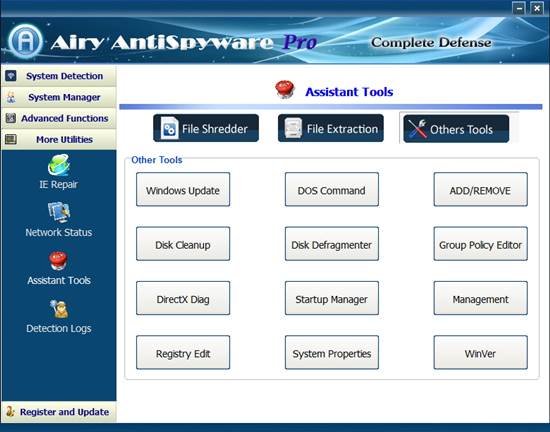The image size is (550, 432).
Task: Select the File Shredder tab
Action: 206,128
